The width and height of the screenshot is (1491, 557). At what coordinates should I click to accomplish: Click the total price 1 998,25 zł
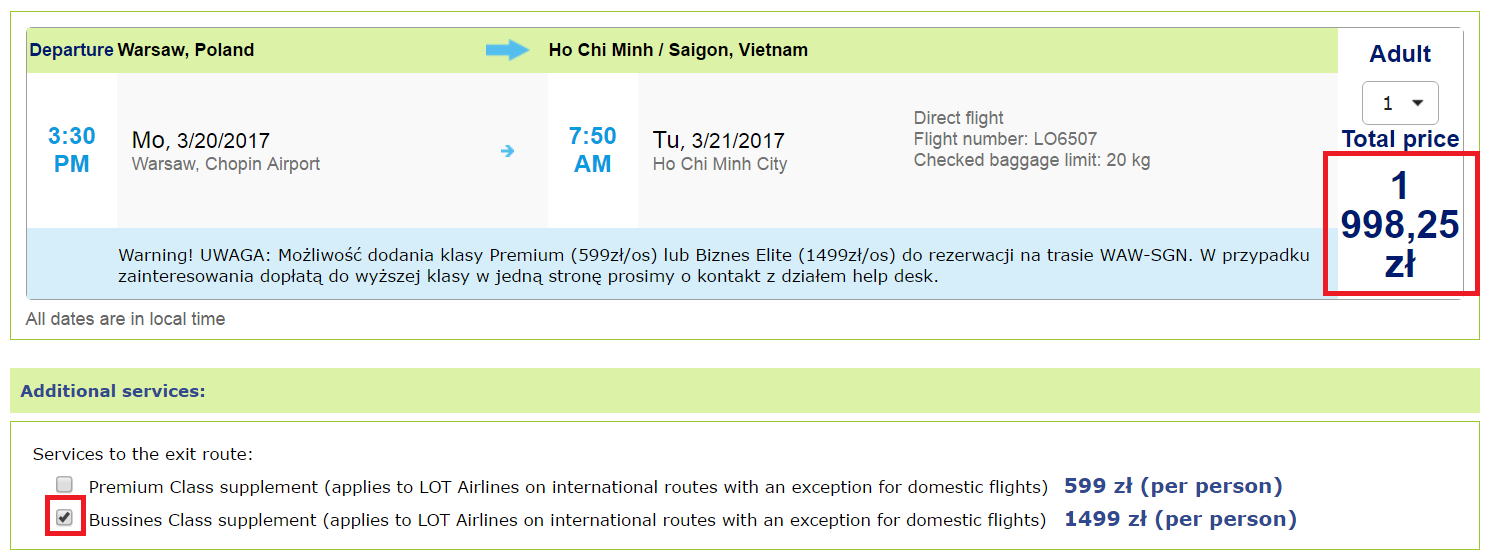click(1400, 226)
